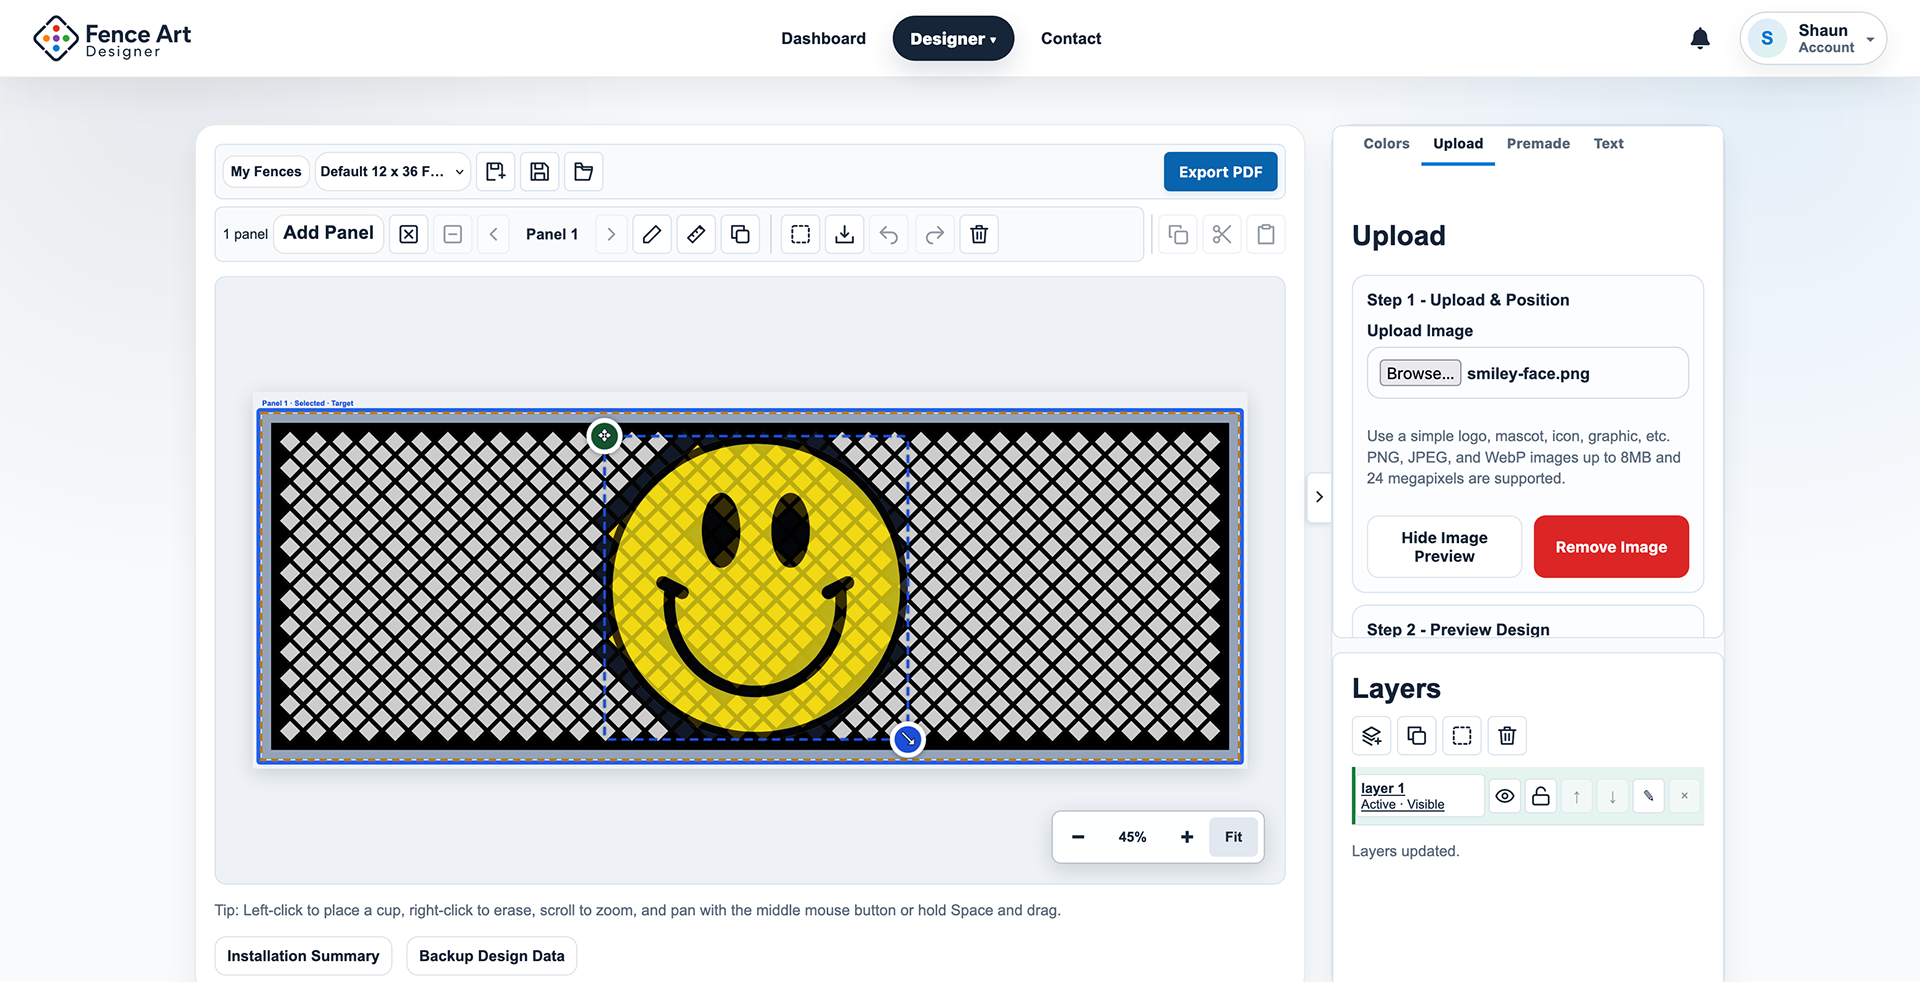Click the smiley-face.png file name
This screenshot has width=1920, height=982.
coord(1528,373)
